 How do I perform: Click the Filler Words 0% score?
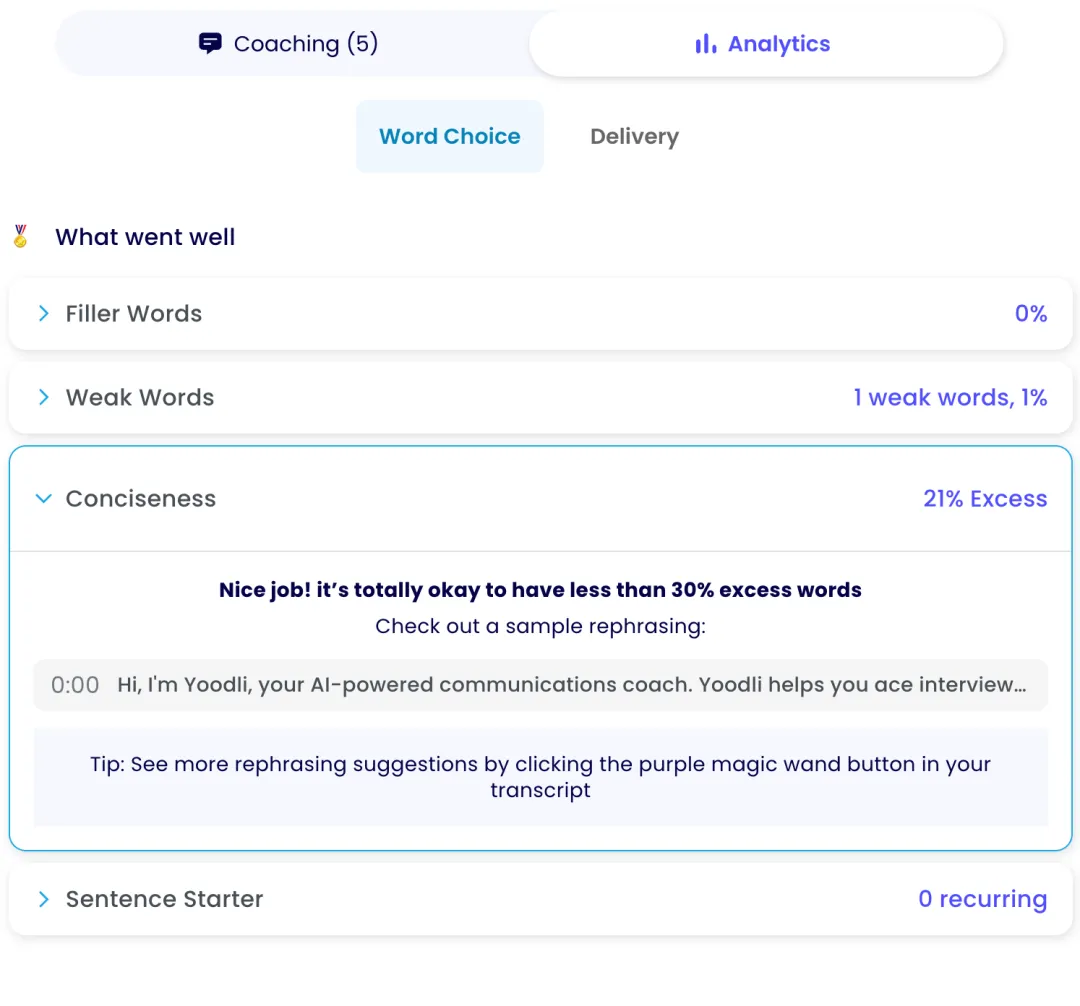point(1030,313)
